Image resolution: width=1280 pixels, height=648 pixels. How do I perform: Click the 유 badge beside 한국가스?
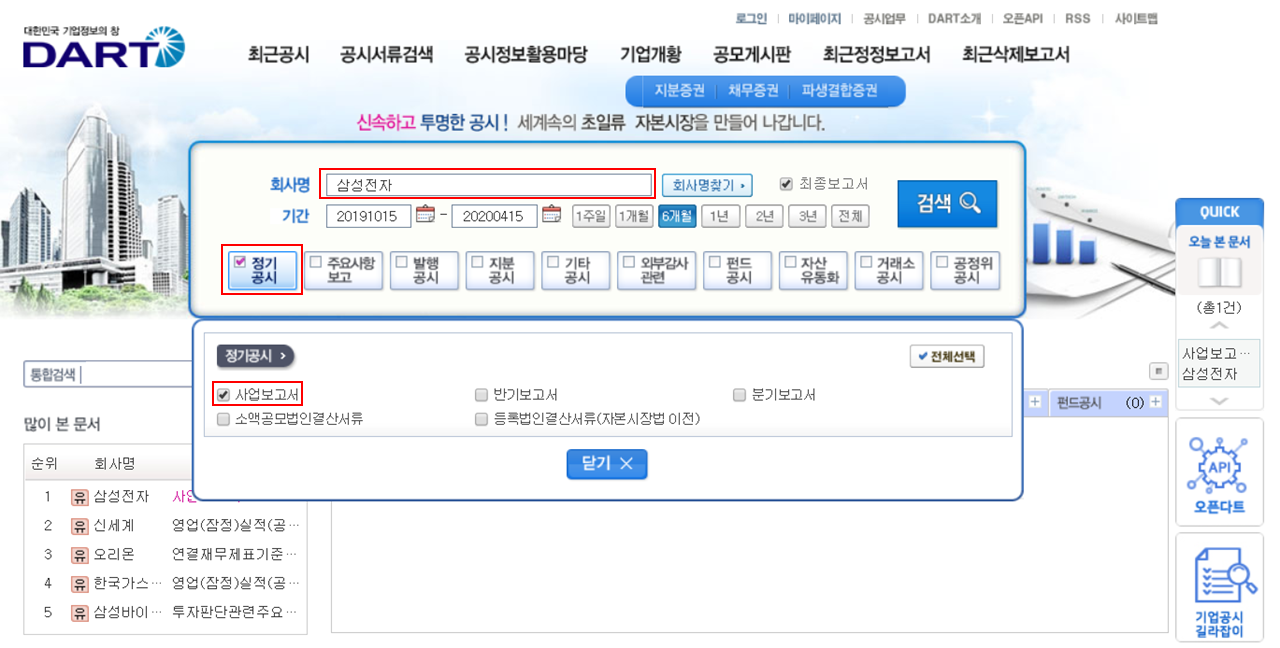click(80, 583)
